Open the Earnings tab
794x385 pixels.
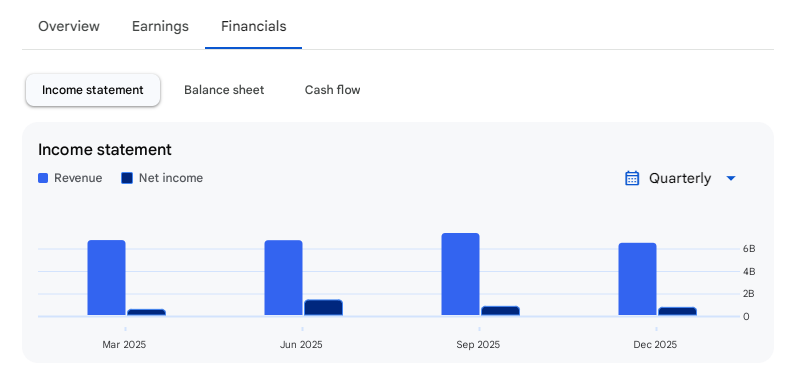160,26
